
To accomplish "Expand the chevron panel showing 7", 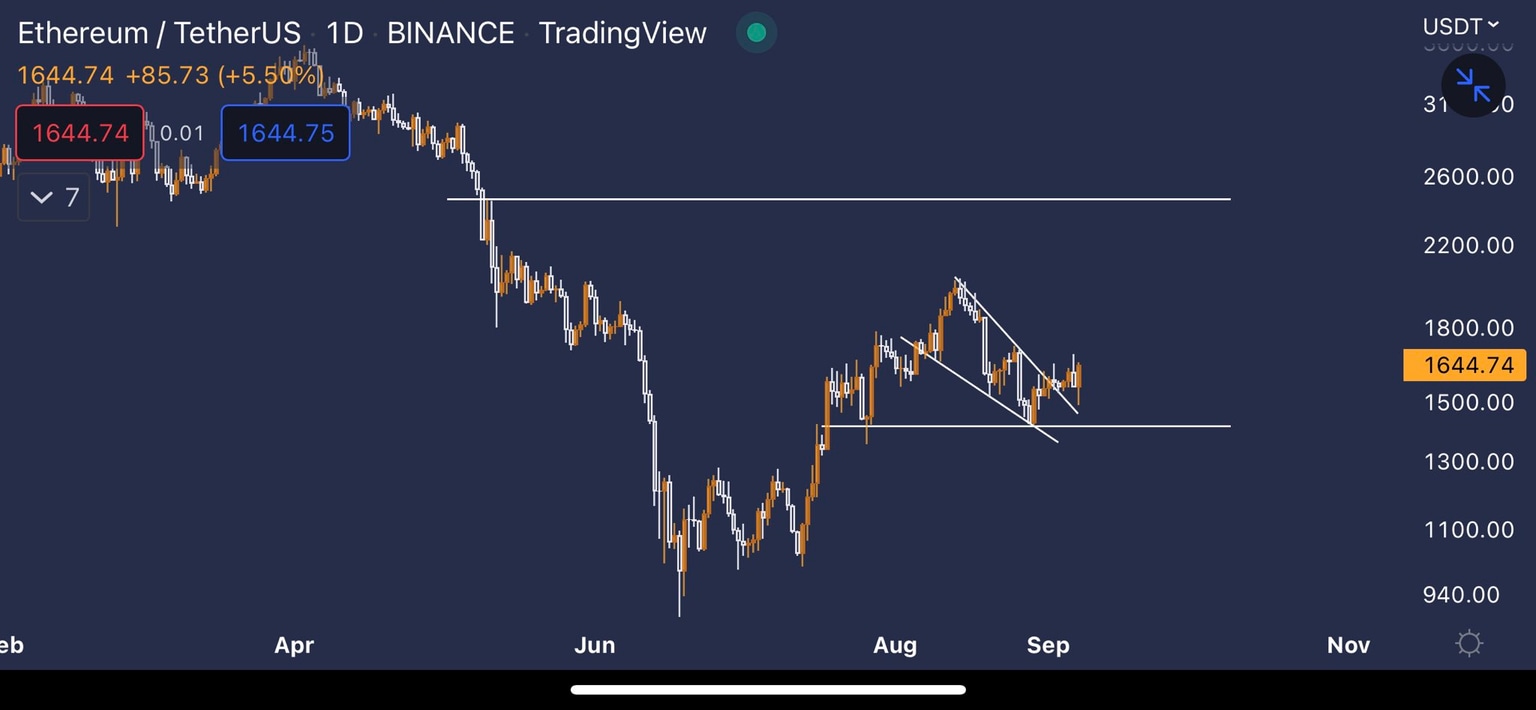I will click(53, 197).
